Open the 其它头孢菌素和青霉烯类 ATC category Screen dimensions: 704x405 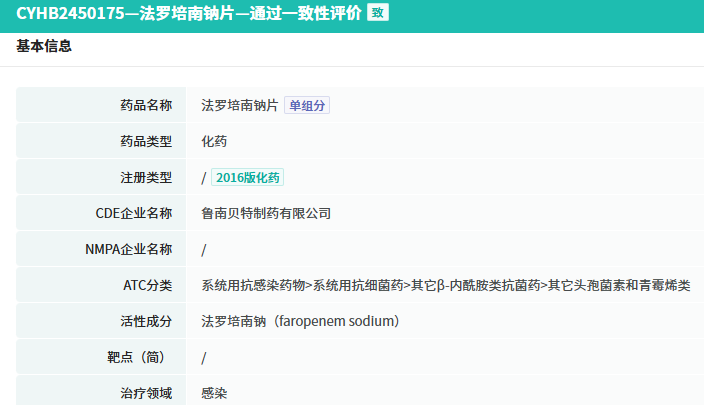coord(619,285)
